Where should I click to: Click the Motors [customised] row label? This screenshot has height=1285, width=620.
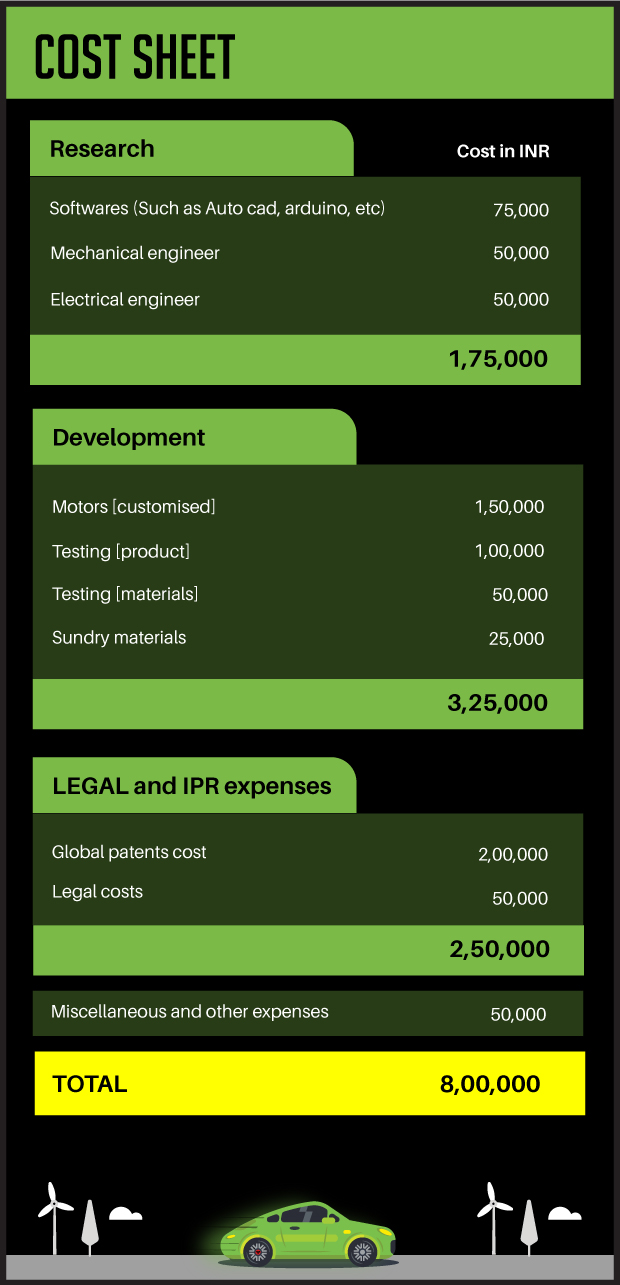[x=134, y=507]
